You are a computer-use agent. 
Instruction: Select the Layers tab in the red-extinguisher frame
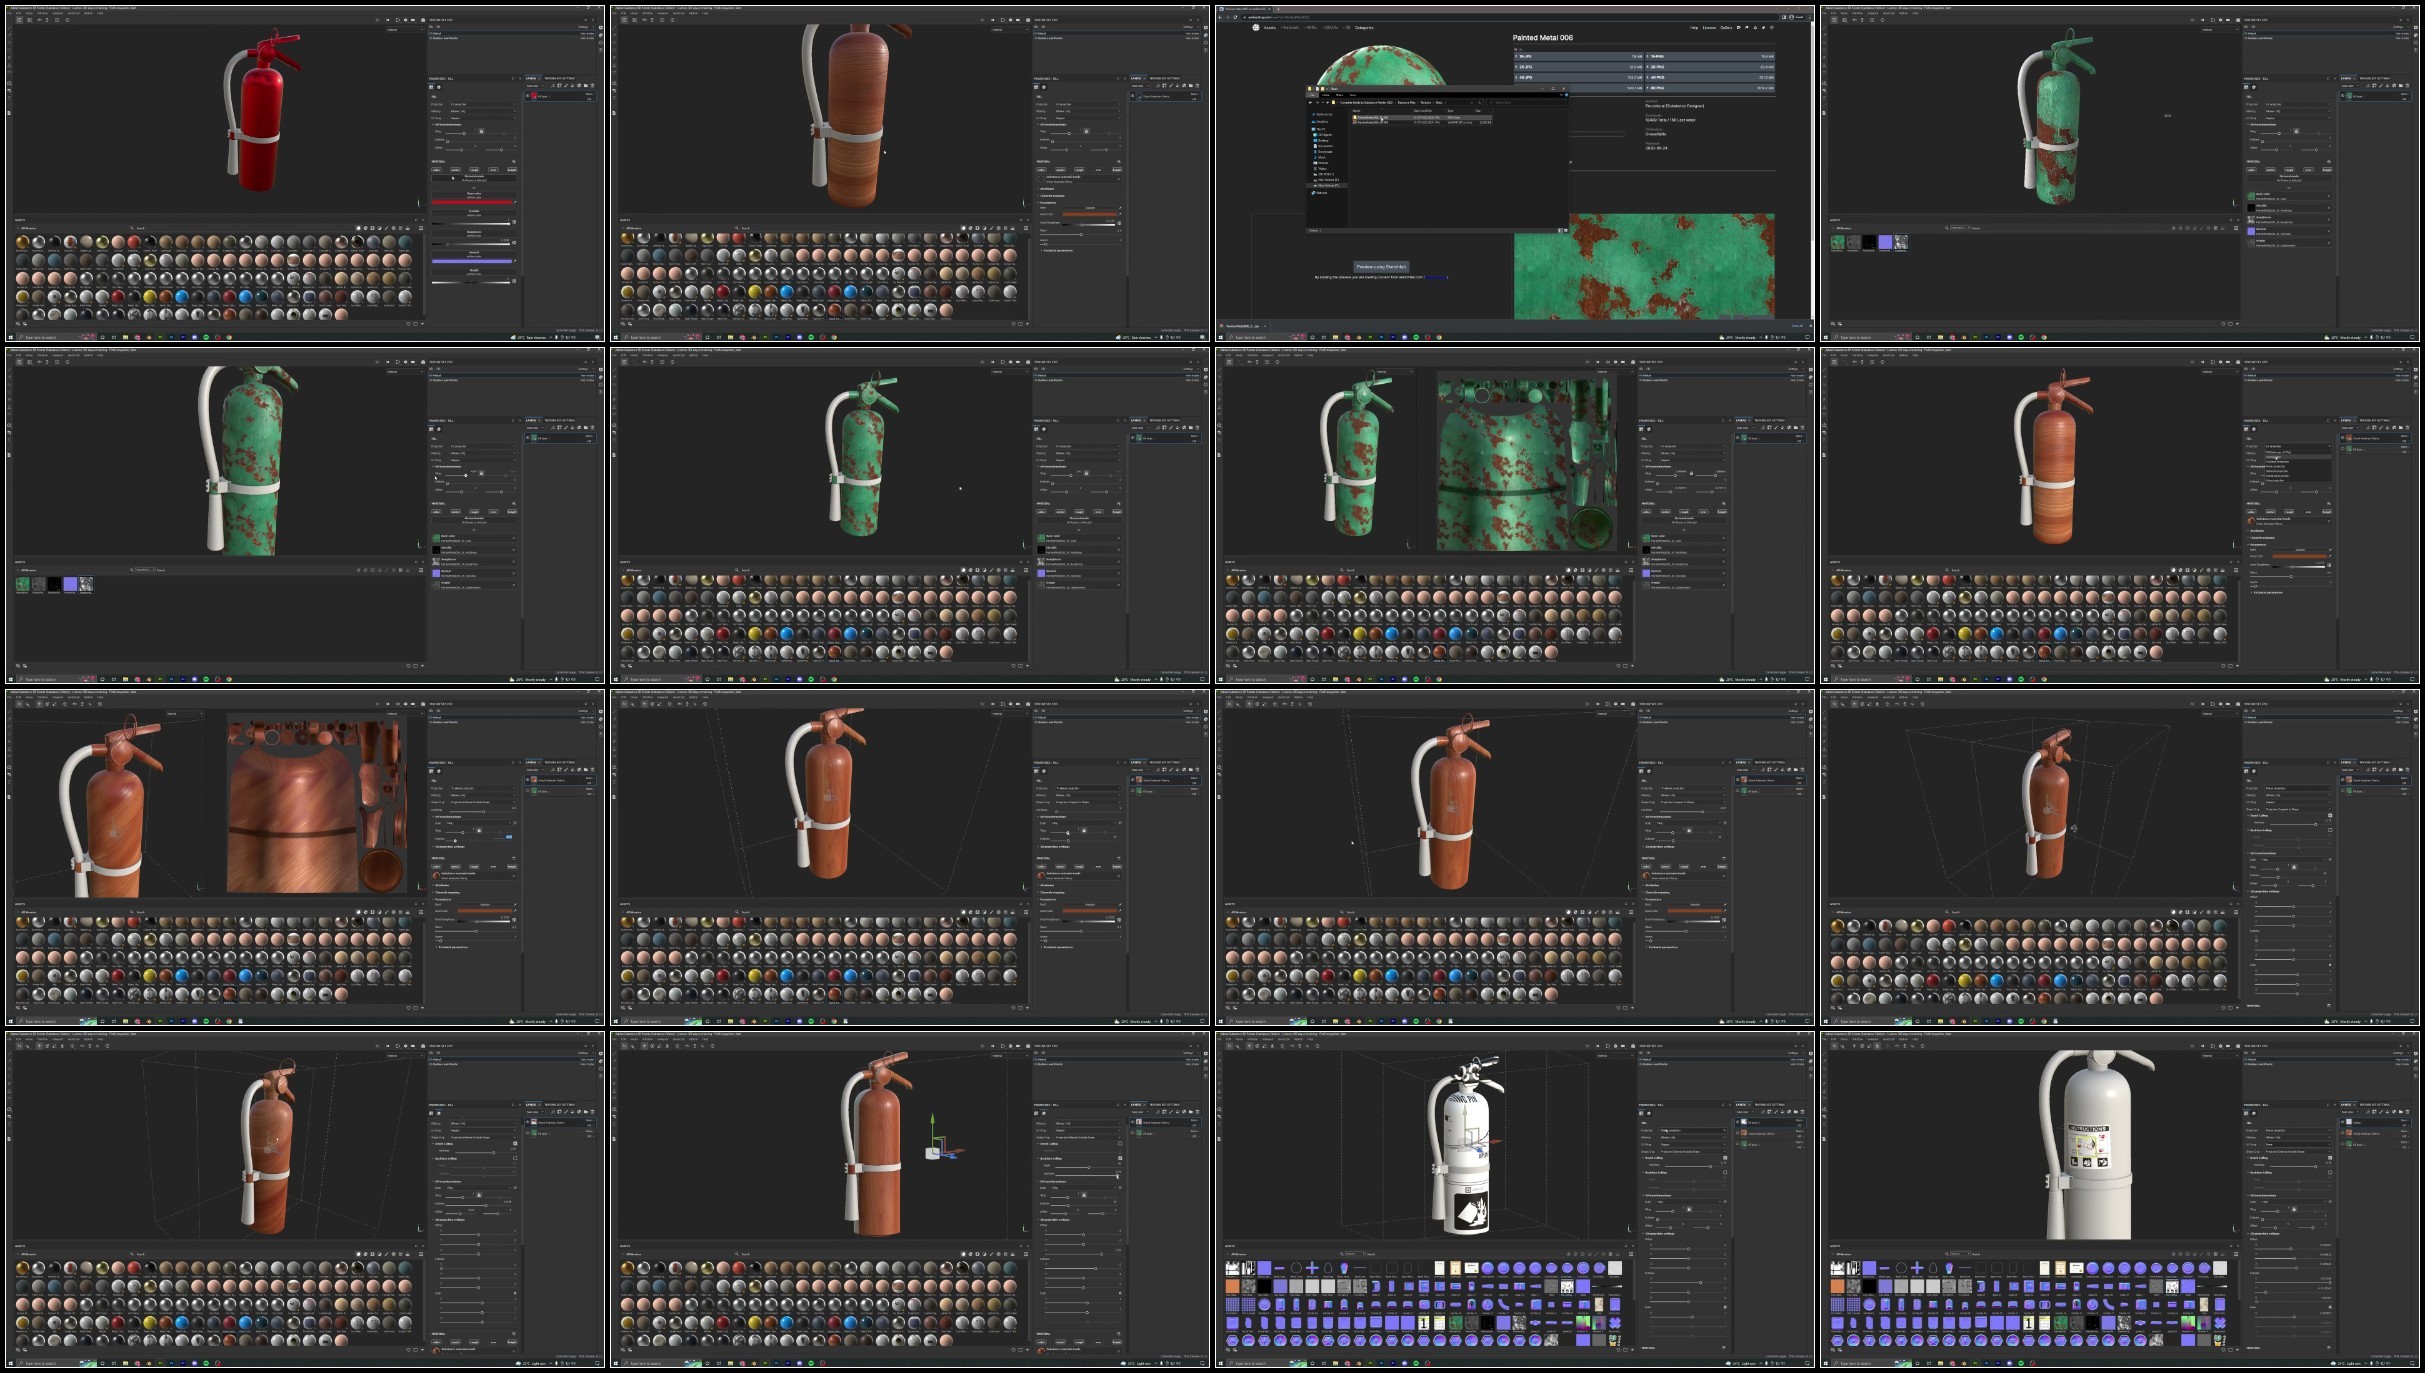click(x=532, y=78)
